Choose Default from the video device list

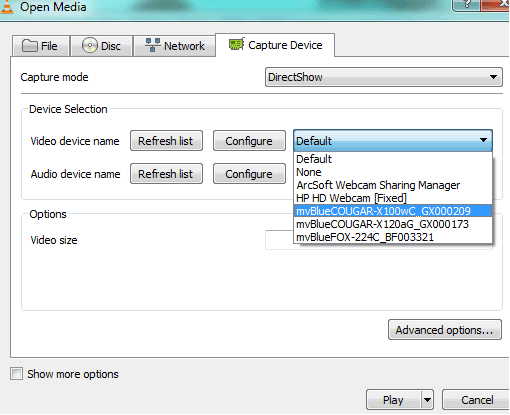[x=393, y=159]
